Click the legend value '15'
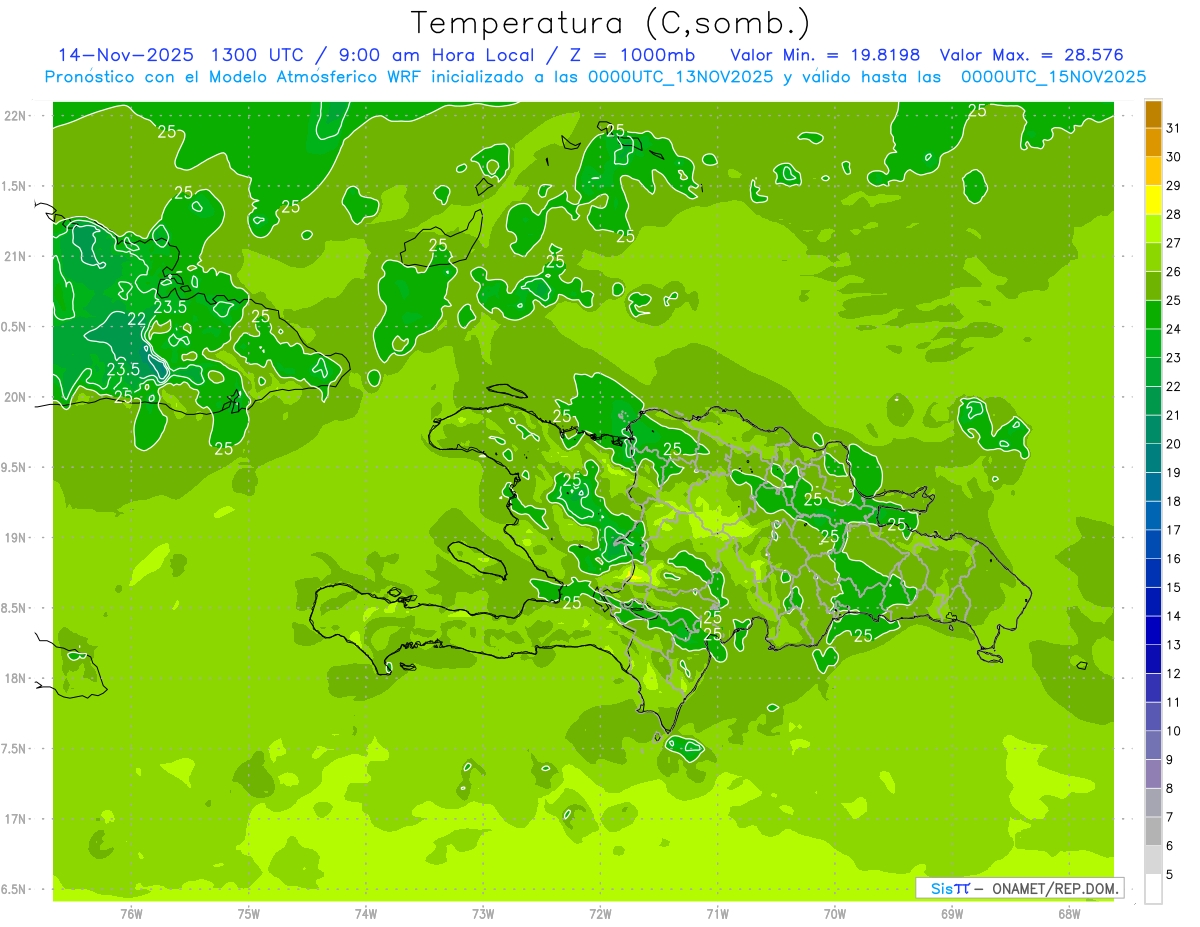 coord(1174,587)
